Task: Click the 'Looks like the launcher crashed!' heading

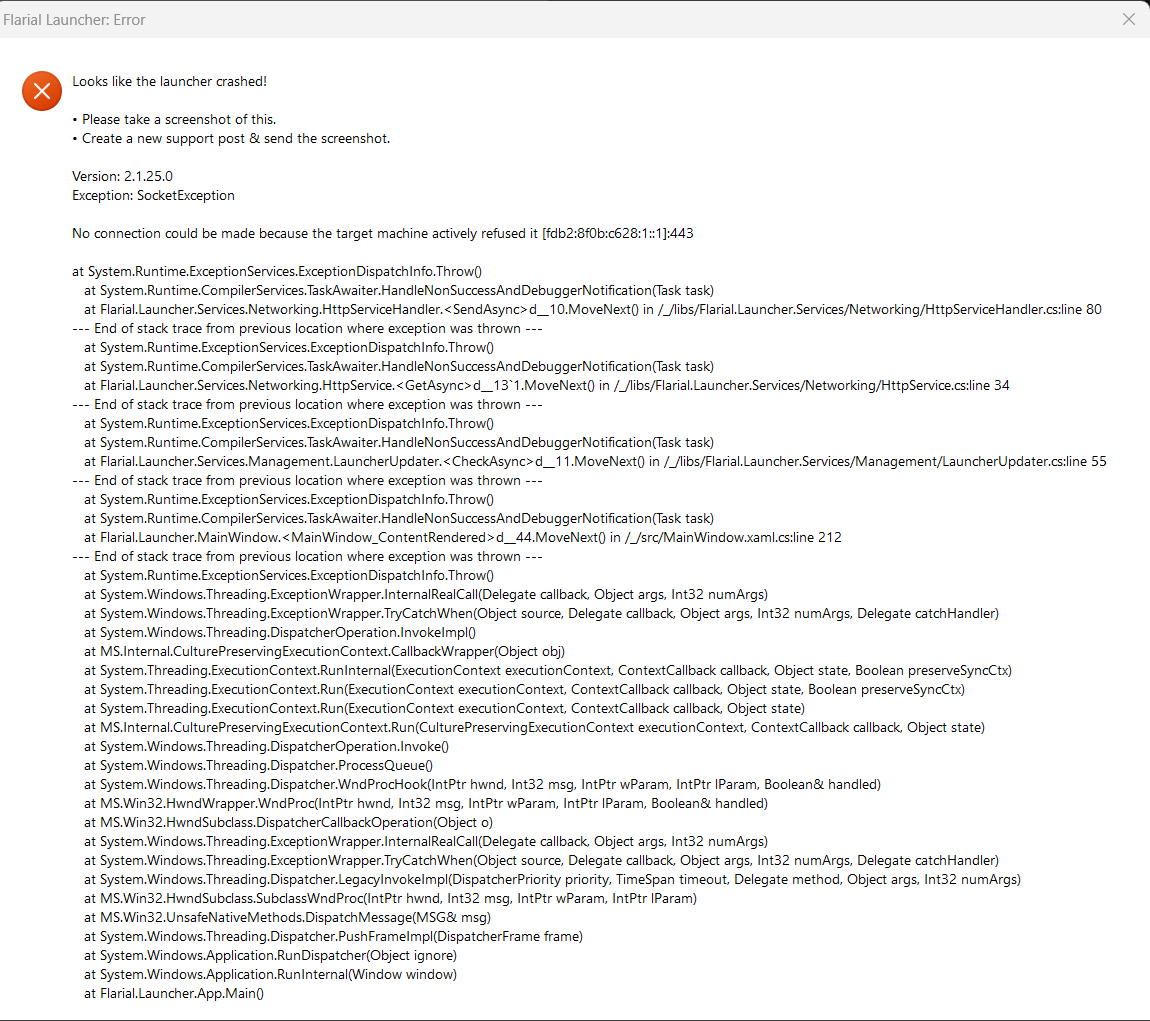Action: 169,81
